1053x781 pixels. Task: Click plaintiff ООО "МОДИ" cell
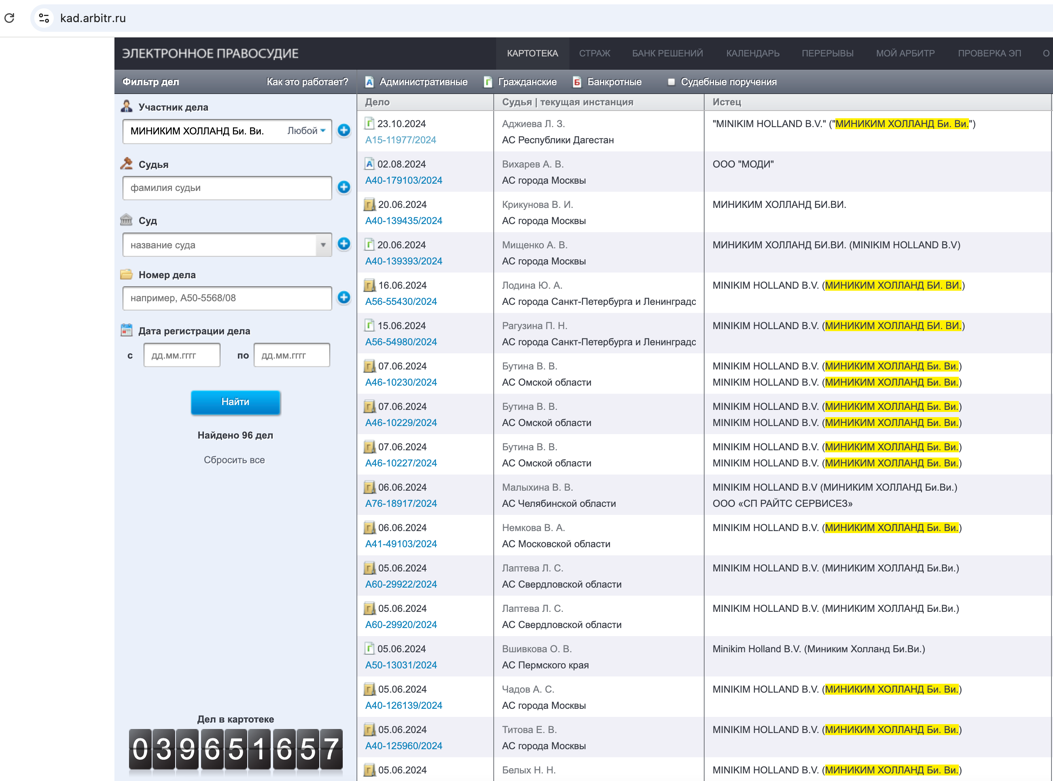(x=743, y=164)
